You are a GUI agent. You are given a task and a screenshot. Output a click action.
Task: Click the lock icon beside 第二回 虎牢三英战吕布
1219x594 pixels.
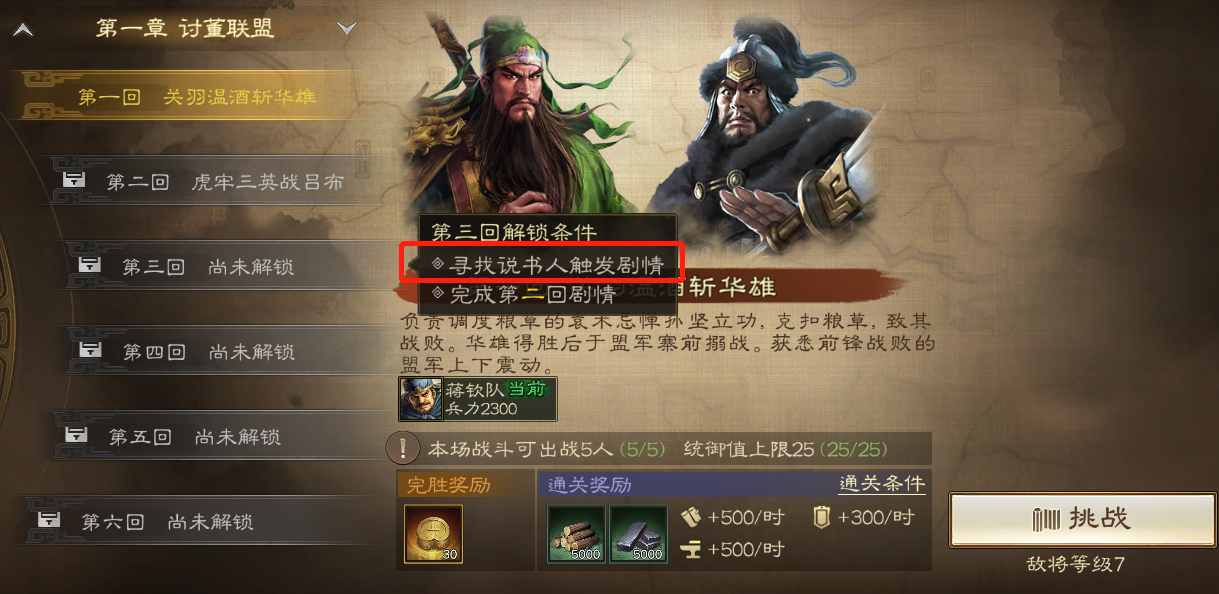point(73,181)
